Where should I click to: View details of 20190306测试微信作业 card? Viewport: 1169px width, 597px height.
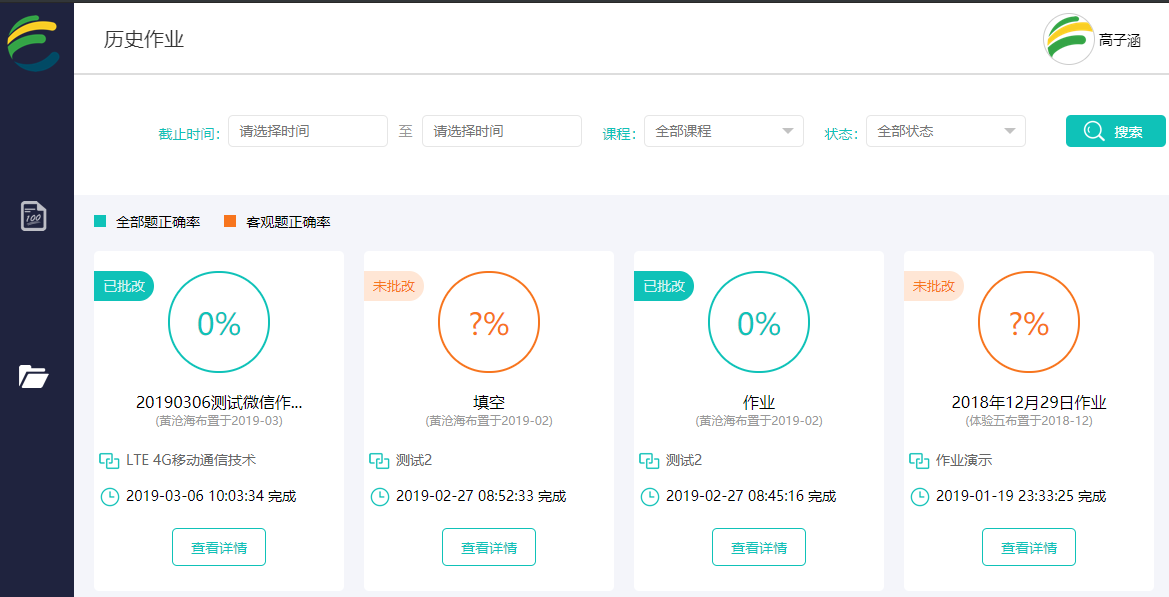[x=219, y=547]
